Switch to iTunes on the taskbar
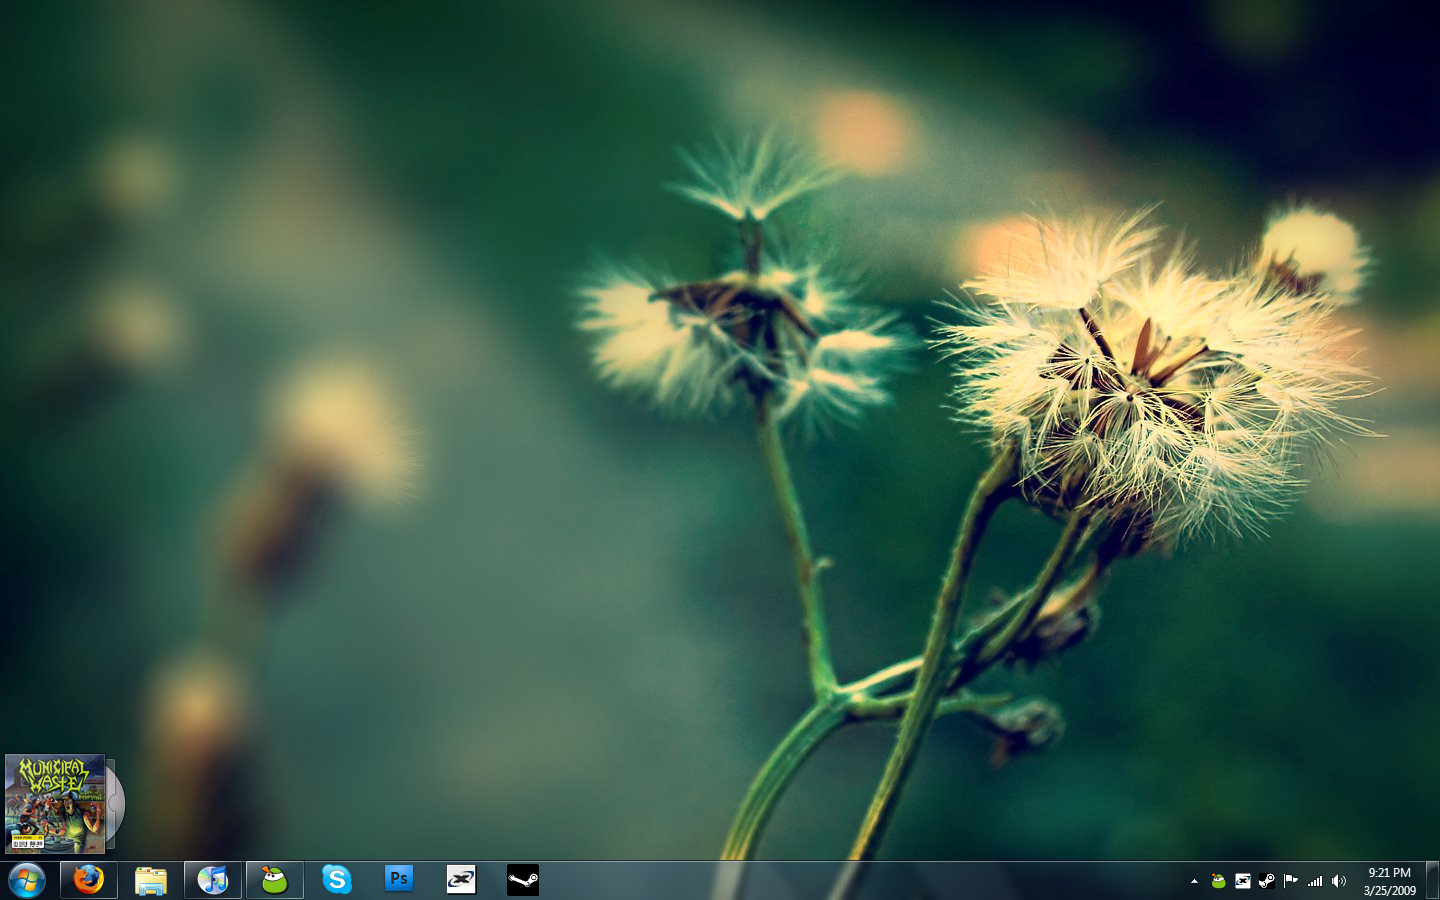This screenshot has width=1440, height=900. tap(213, 880)
